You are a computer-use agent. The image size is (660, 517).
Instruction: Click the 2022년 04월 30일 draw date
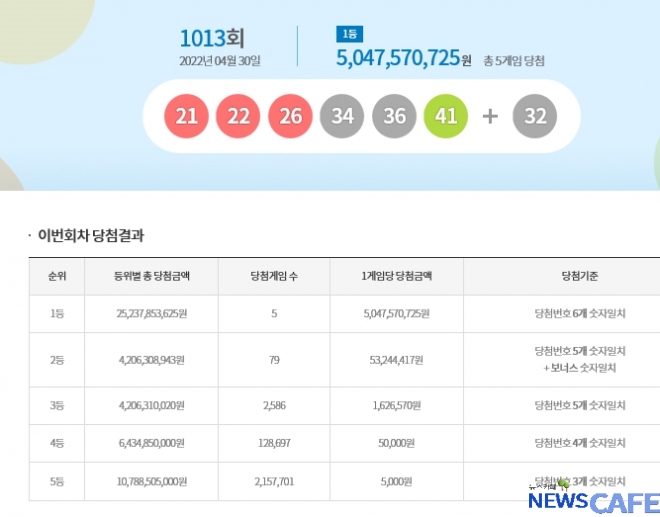pos(220,61)
